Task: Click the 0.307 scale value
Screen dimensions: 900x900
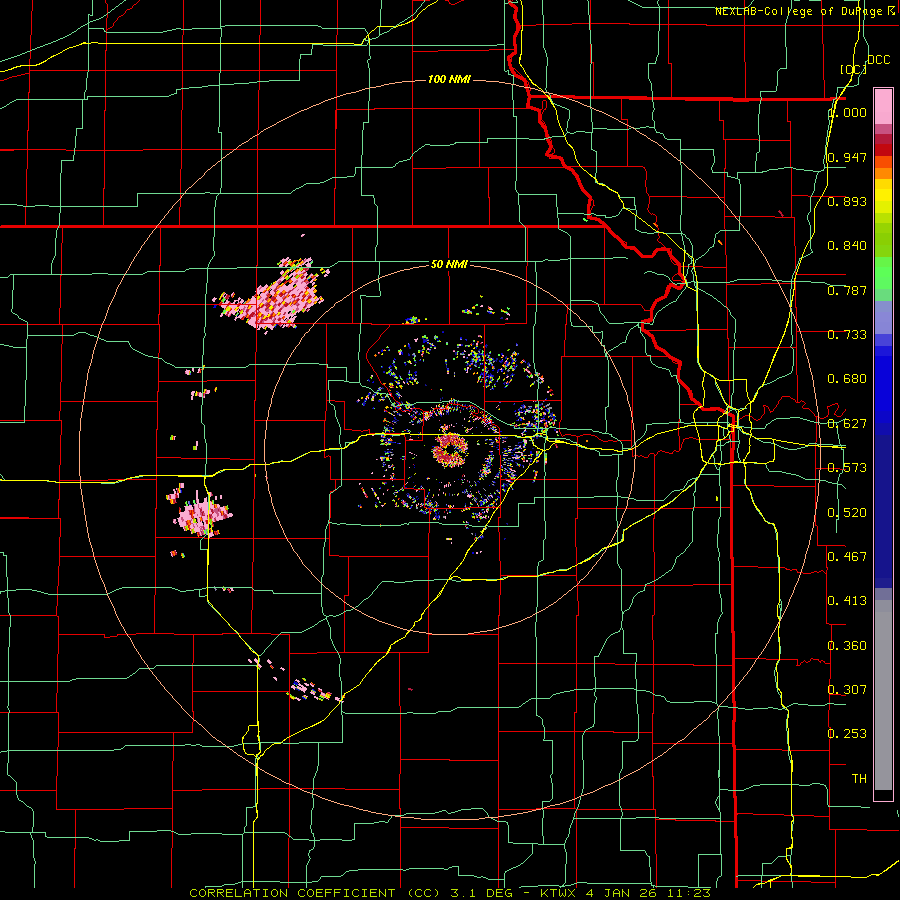Action: coord(847,690)
